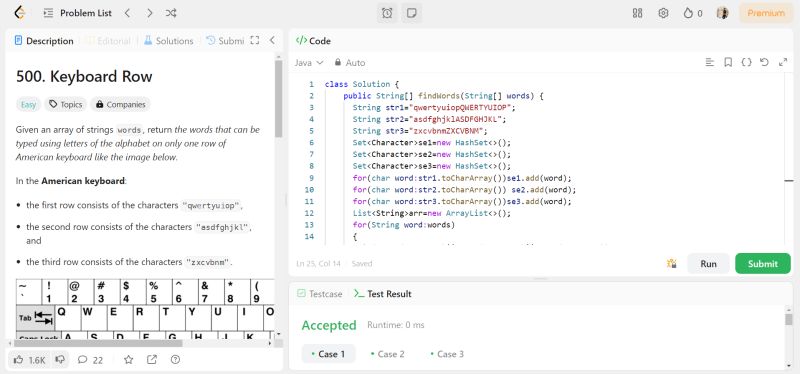Open settings gear icon in header
Screen dimensions: 800x374
tap(663, 13)
